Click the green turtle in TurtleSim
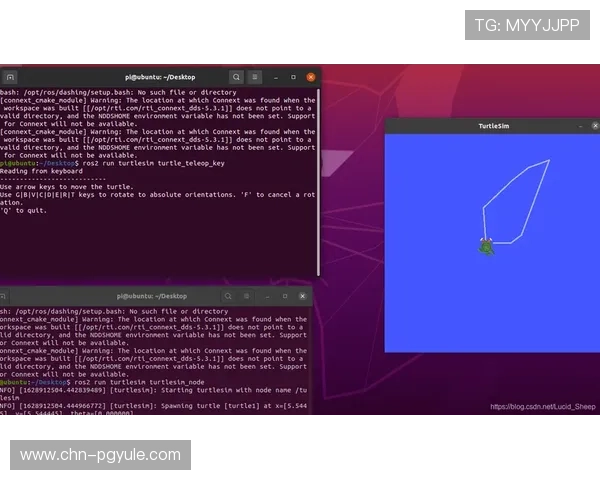 coord(486,246)
